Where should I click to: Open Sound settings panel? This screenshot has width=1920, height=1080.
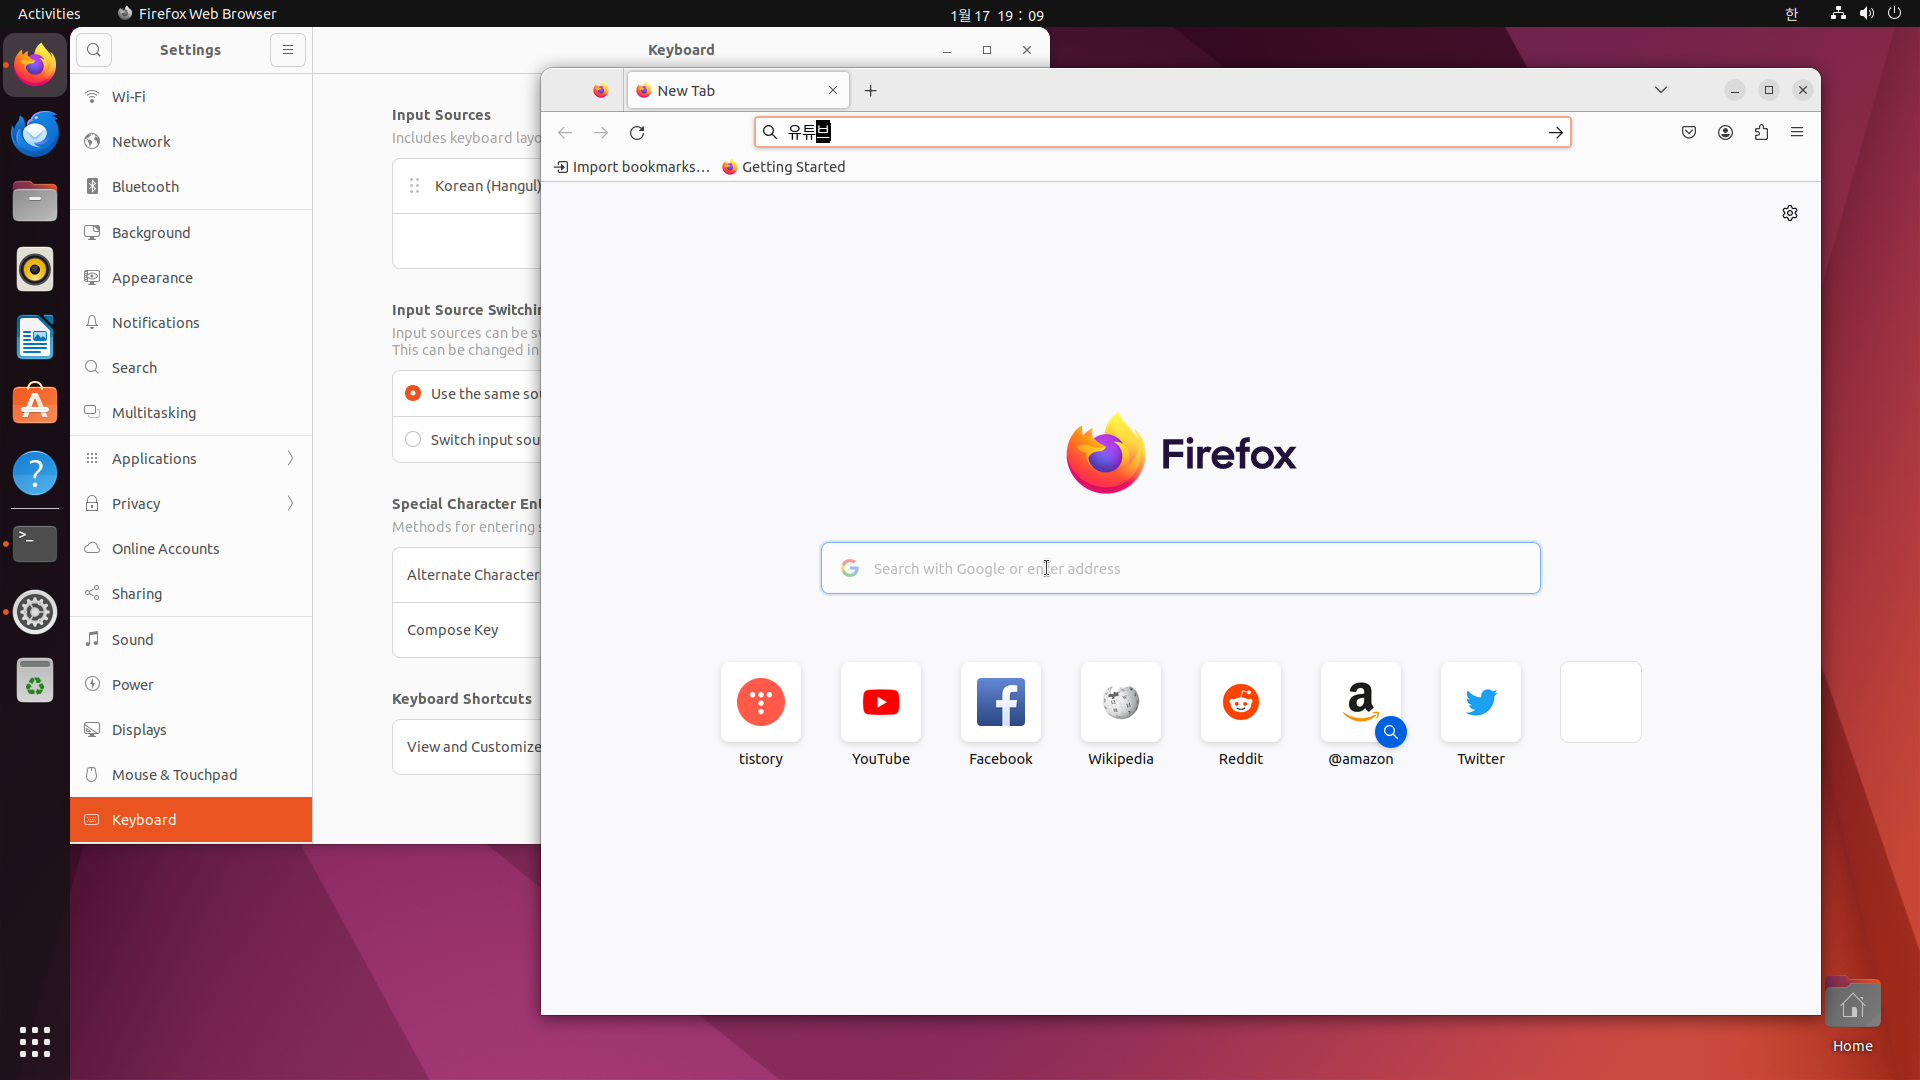191,640
